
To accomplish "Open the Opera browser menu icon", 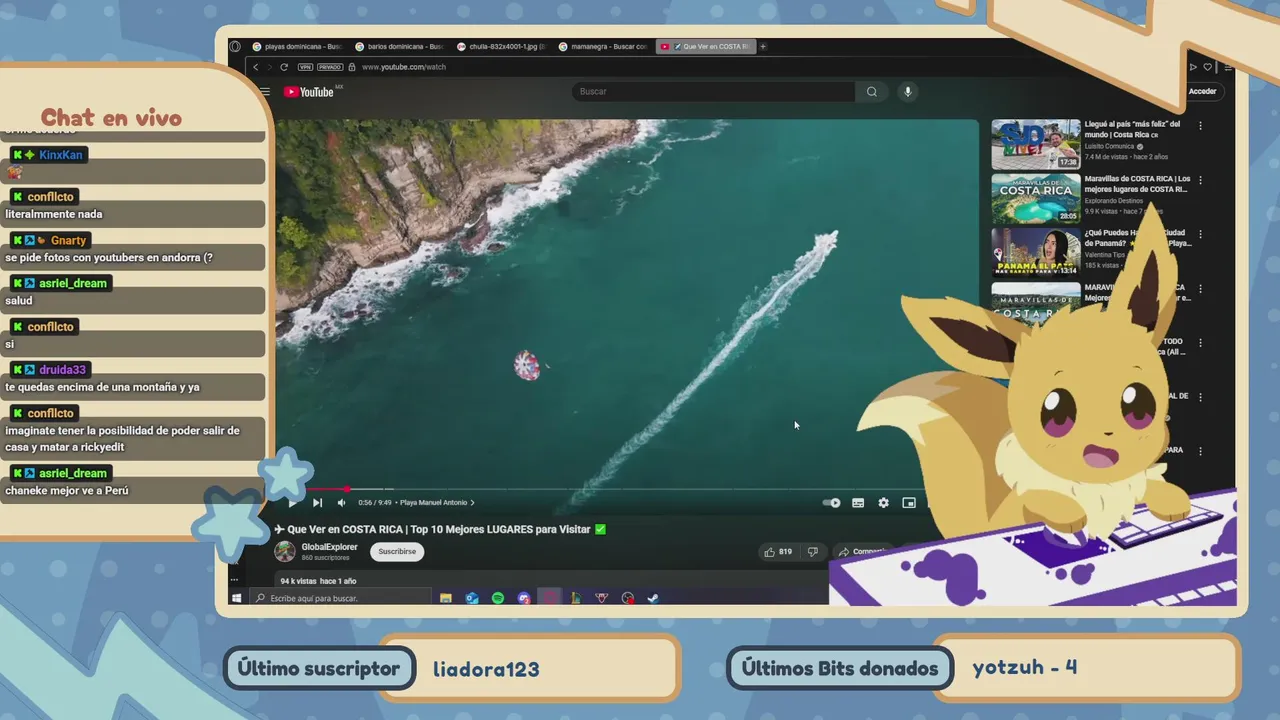I will coord(235,46).
